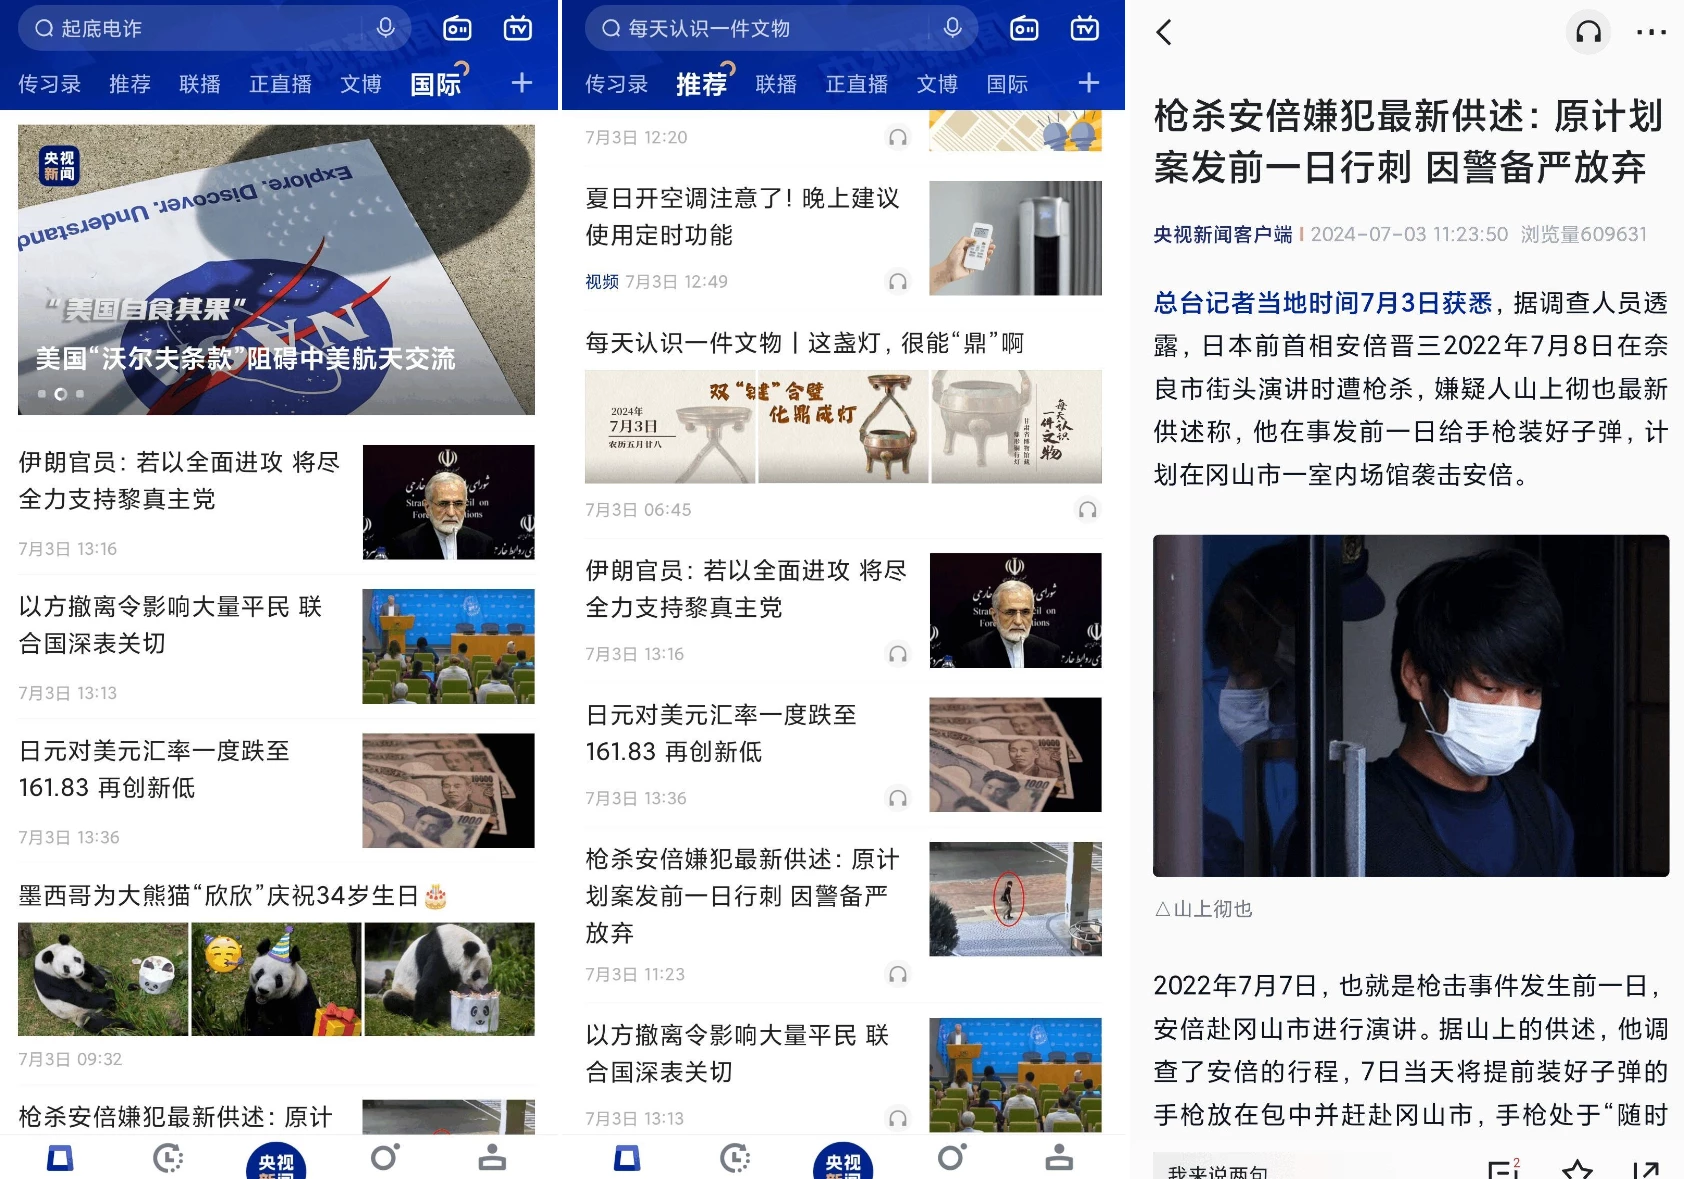
Task: Switch to 文博 tab on the middle screen
Action: click(938, 84)
